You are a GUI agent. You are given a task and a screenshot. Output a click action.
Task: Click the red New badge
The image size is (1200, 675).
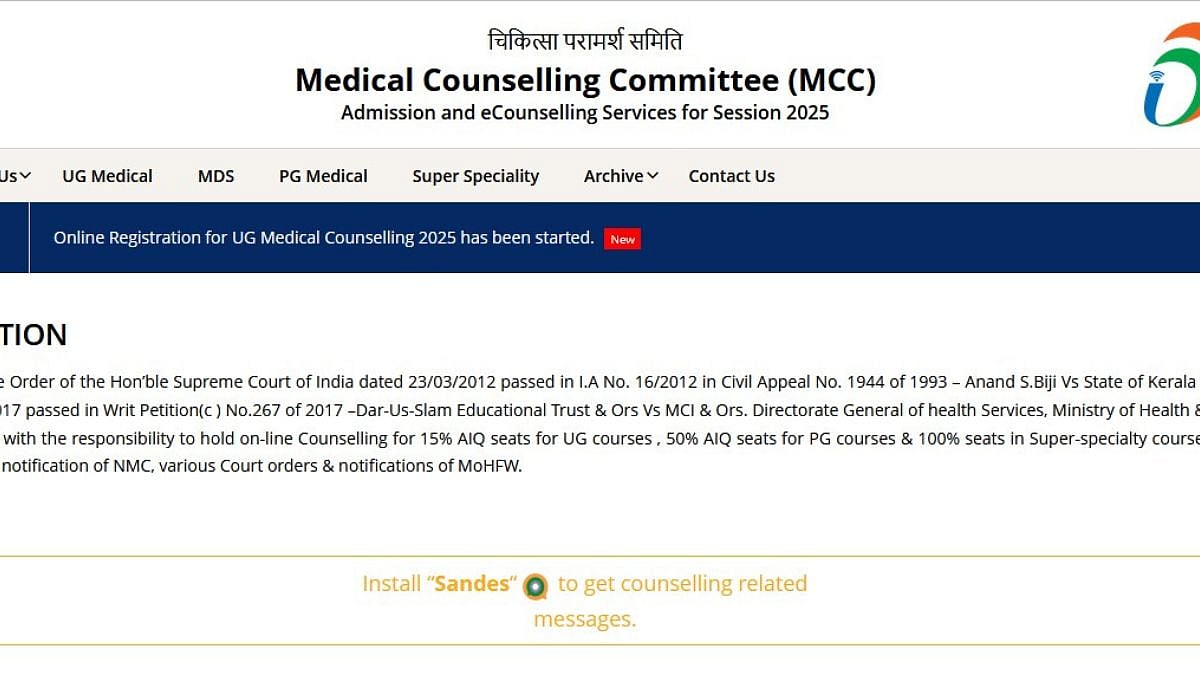pos(623,239)
